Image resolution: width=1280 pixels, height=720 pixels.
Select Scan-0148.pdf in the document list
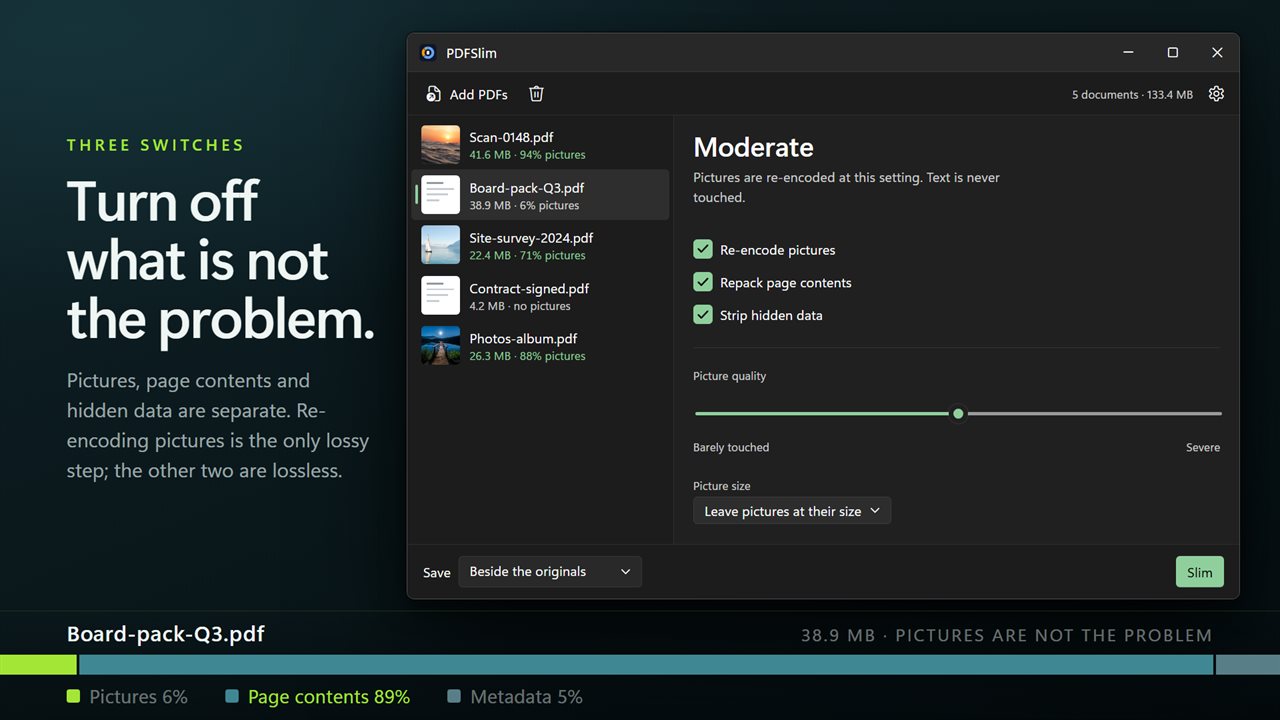pyautogui.click(x=541, y=144)
